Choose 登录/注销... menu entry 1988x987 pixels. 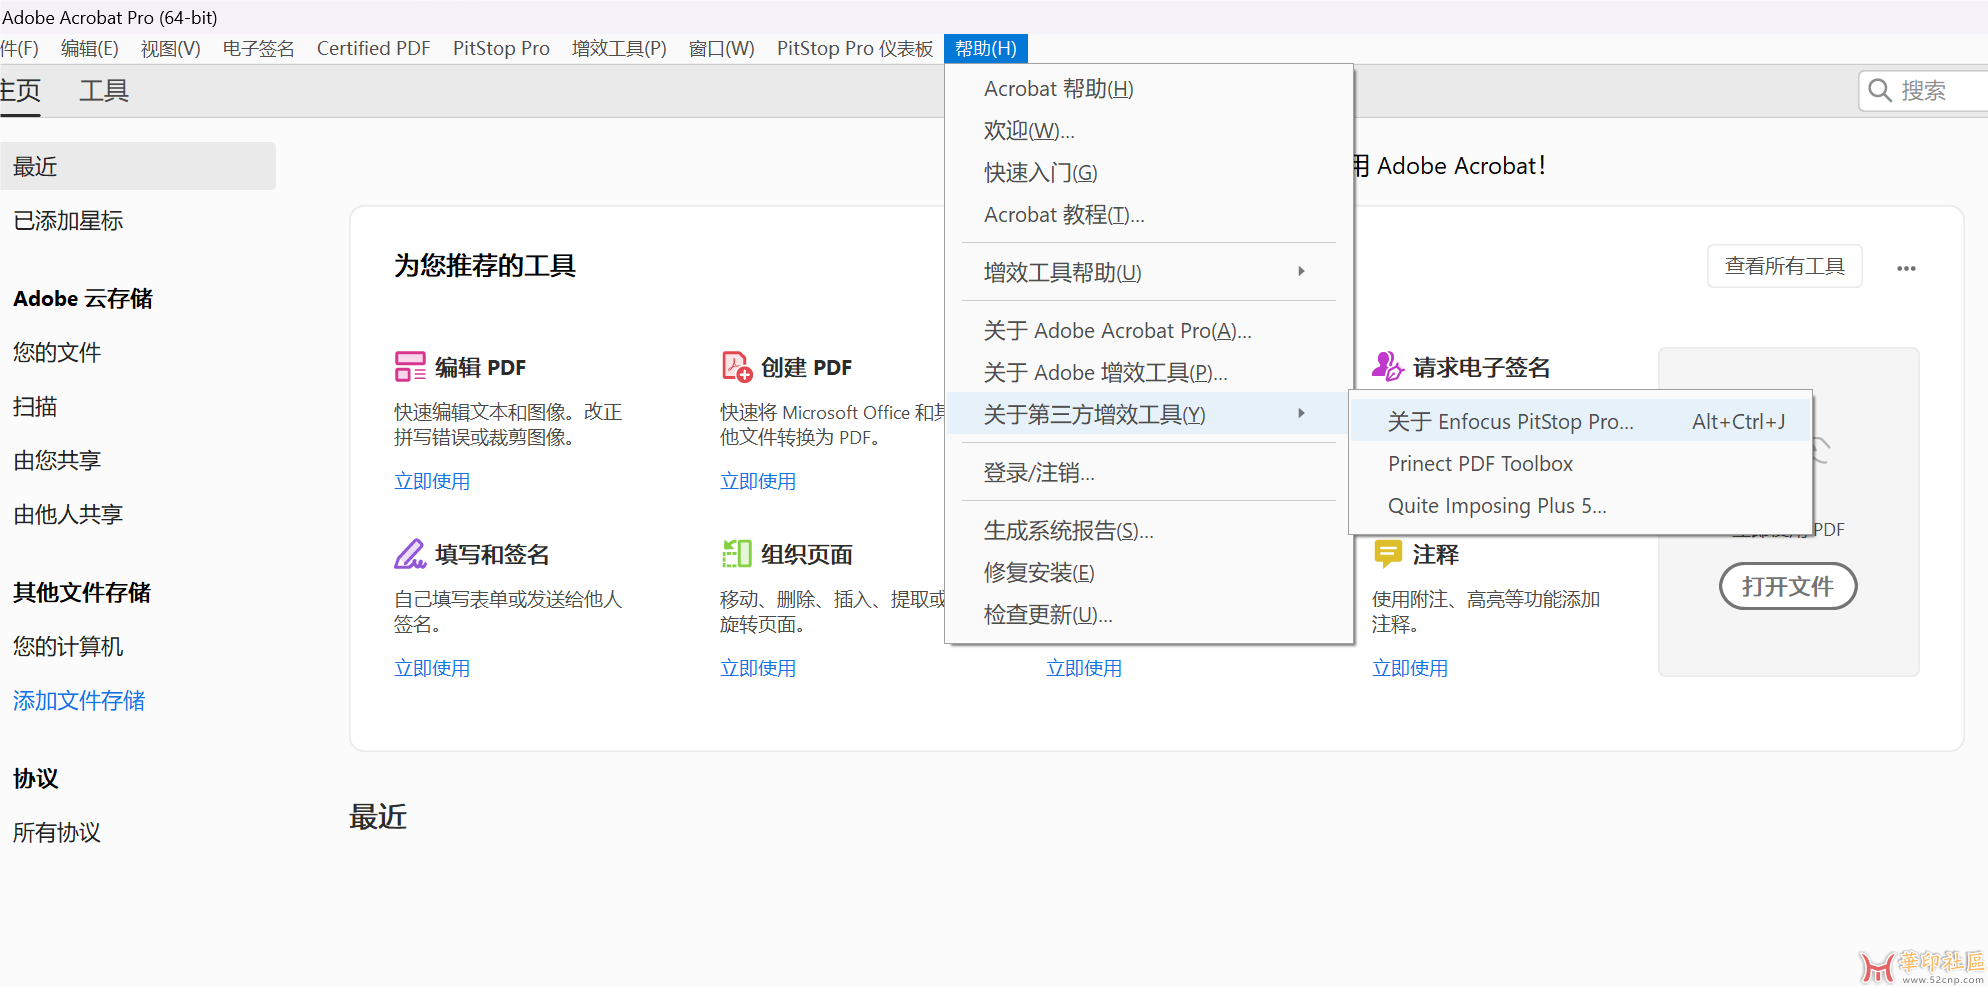(x=1149, y=473)
